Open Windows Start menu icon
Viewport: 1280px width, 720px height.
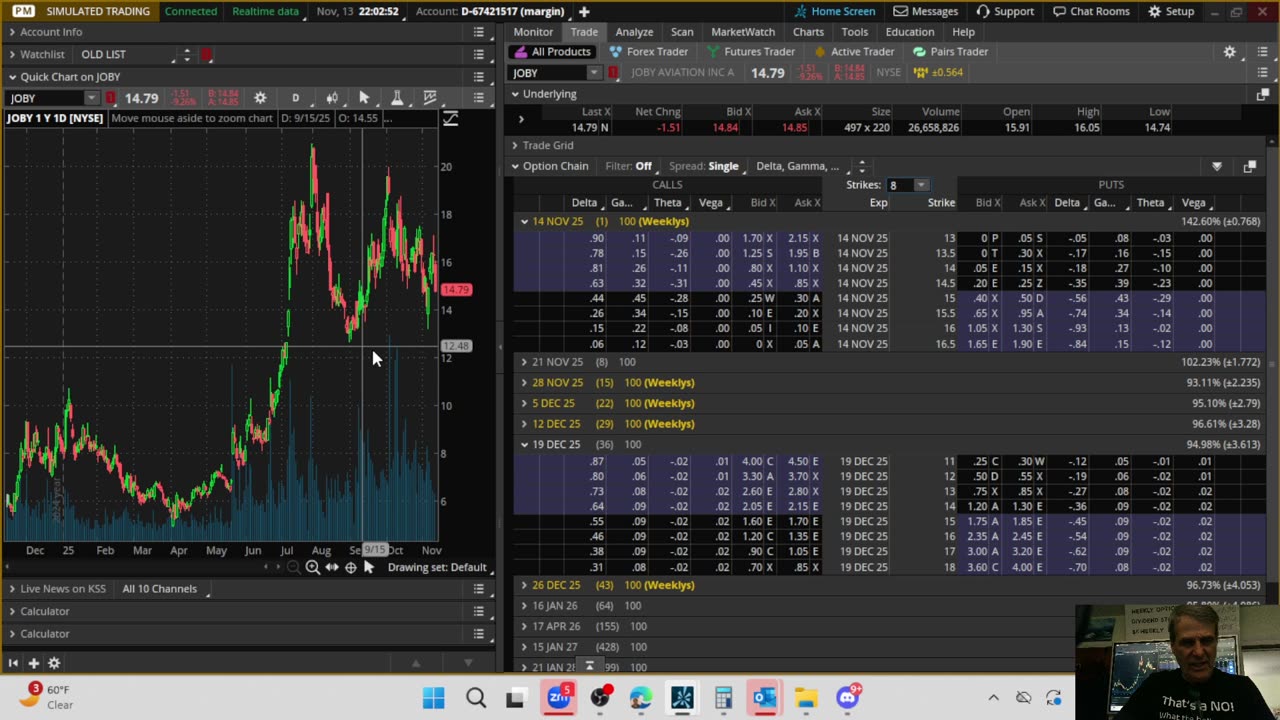pos(434,698)
